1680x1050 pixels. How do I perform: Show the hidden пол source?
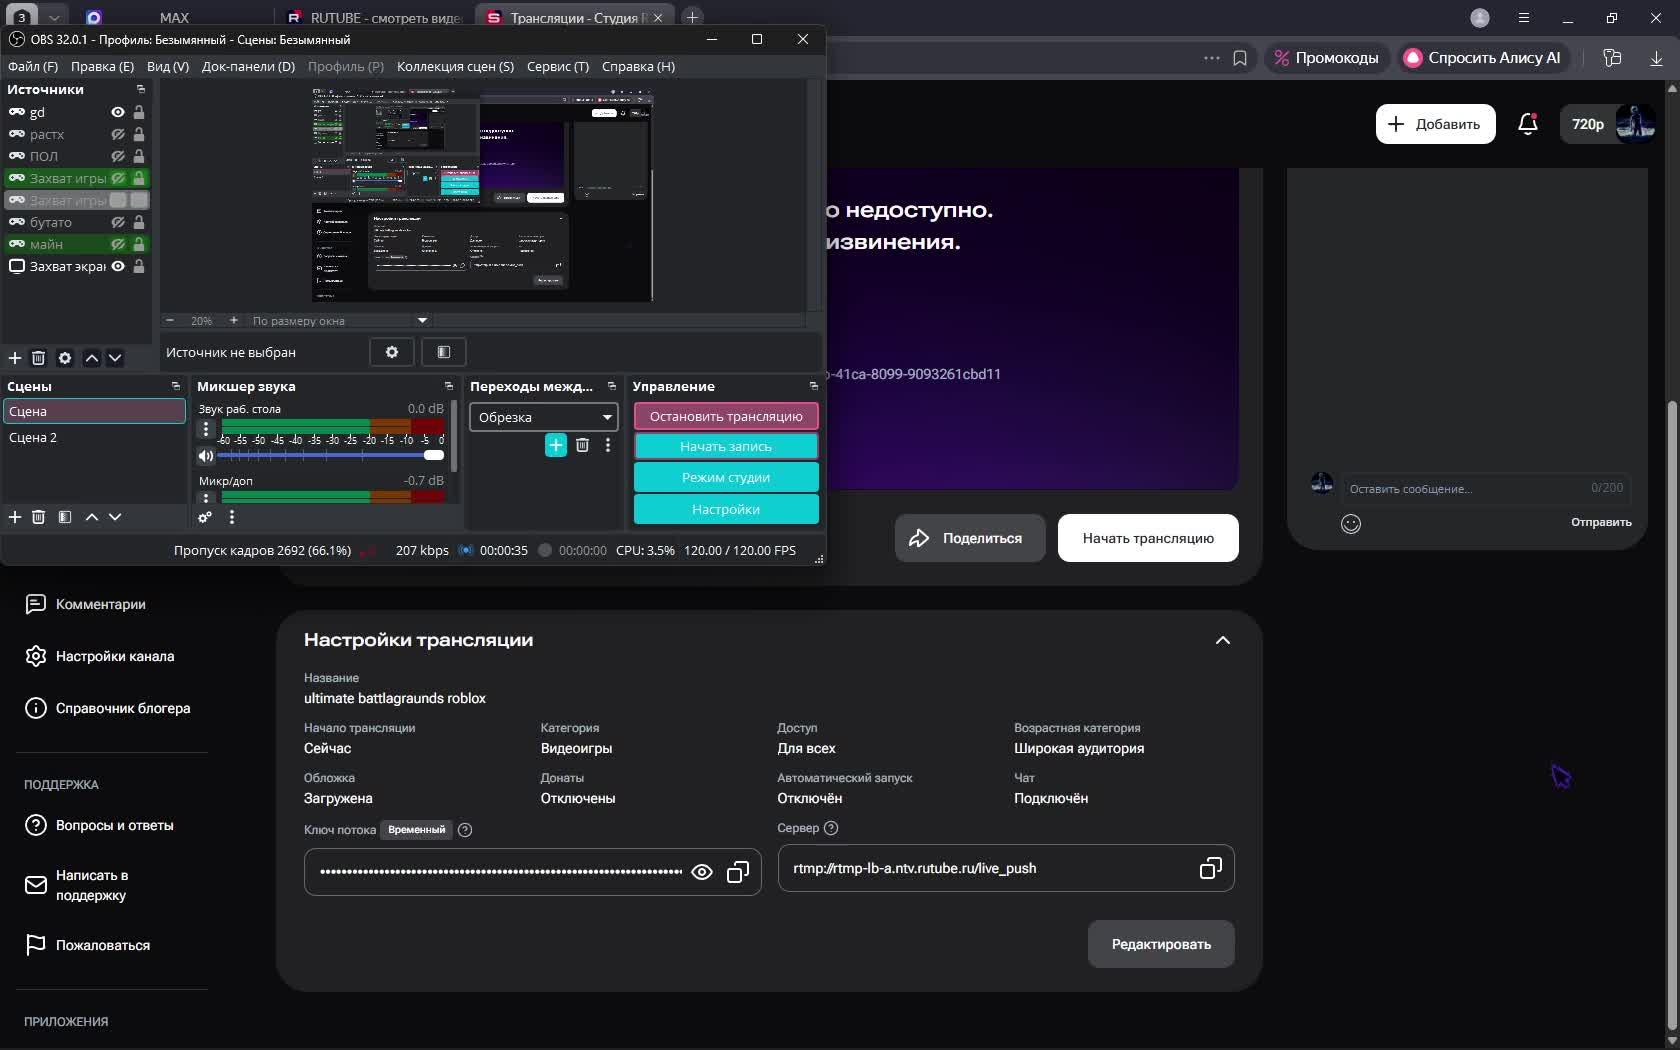pyautogui.click(x=118, y=156)
